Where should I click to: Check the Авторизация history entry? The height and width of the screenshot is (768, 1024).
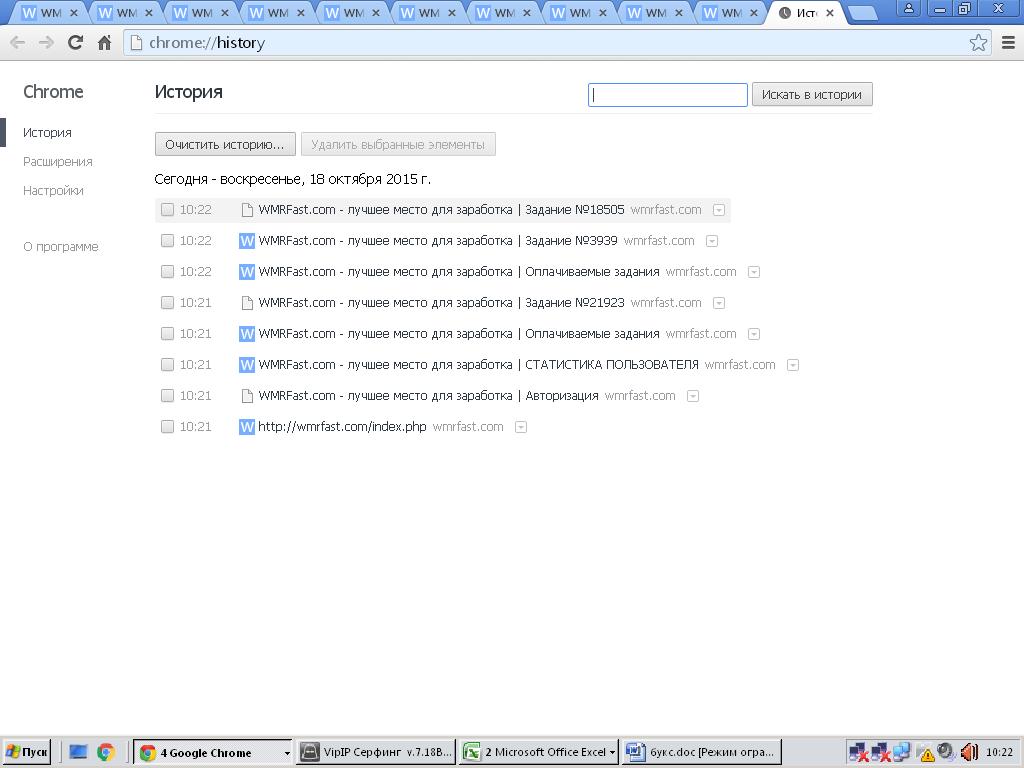167,396
